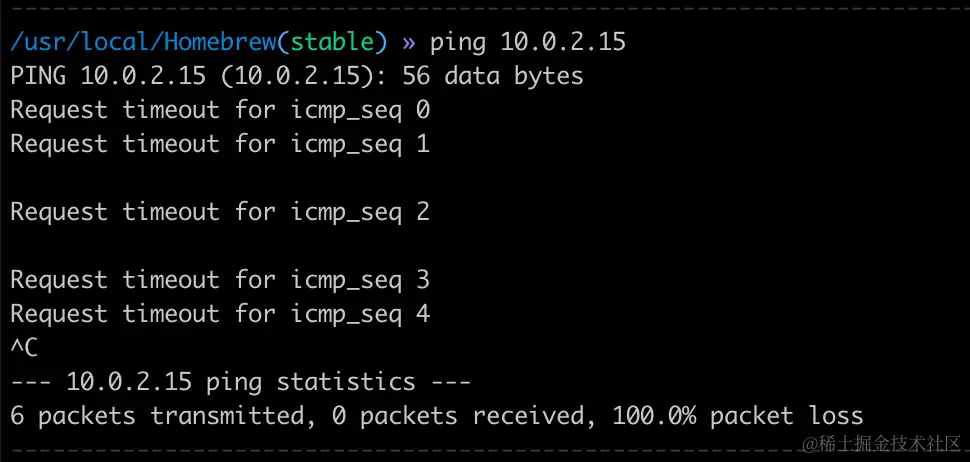
Task: Click the IP address after typed ping command
Action: 563,42
